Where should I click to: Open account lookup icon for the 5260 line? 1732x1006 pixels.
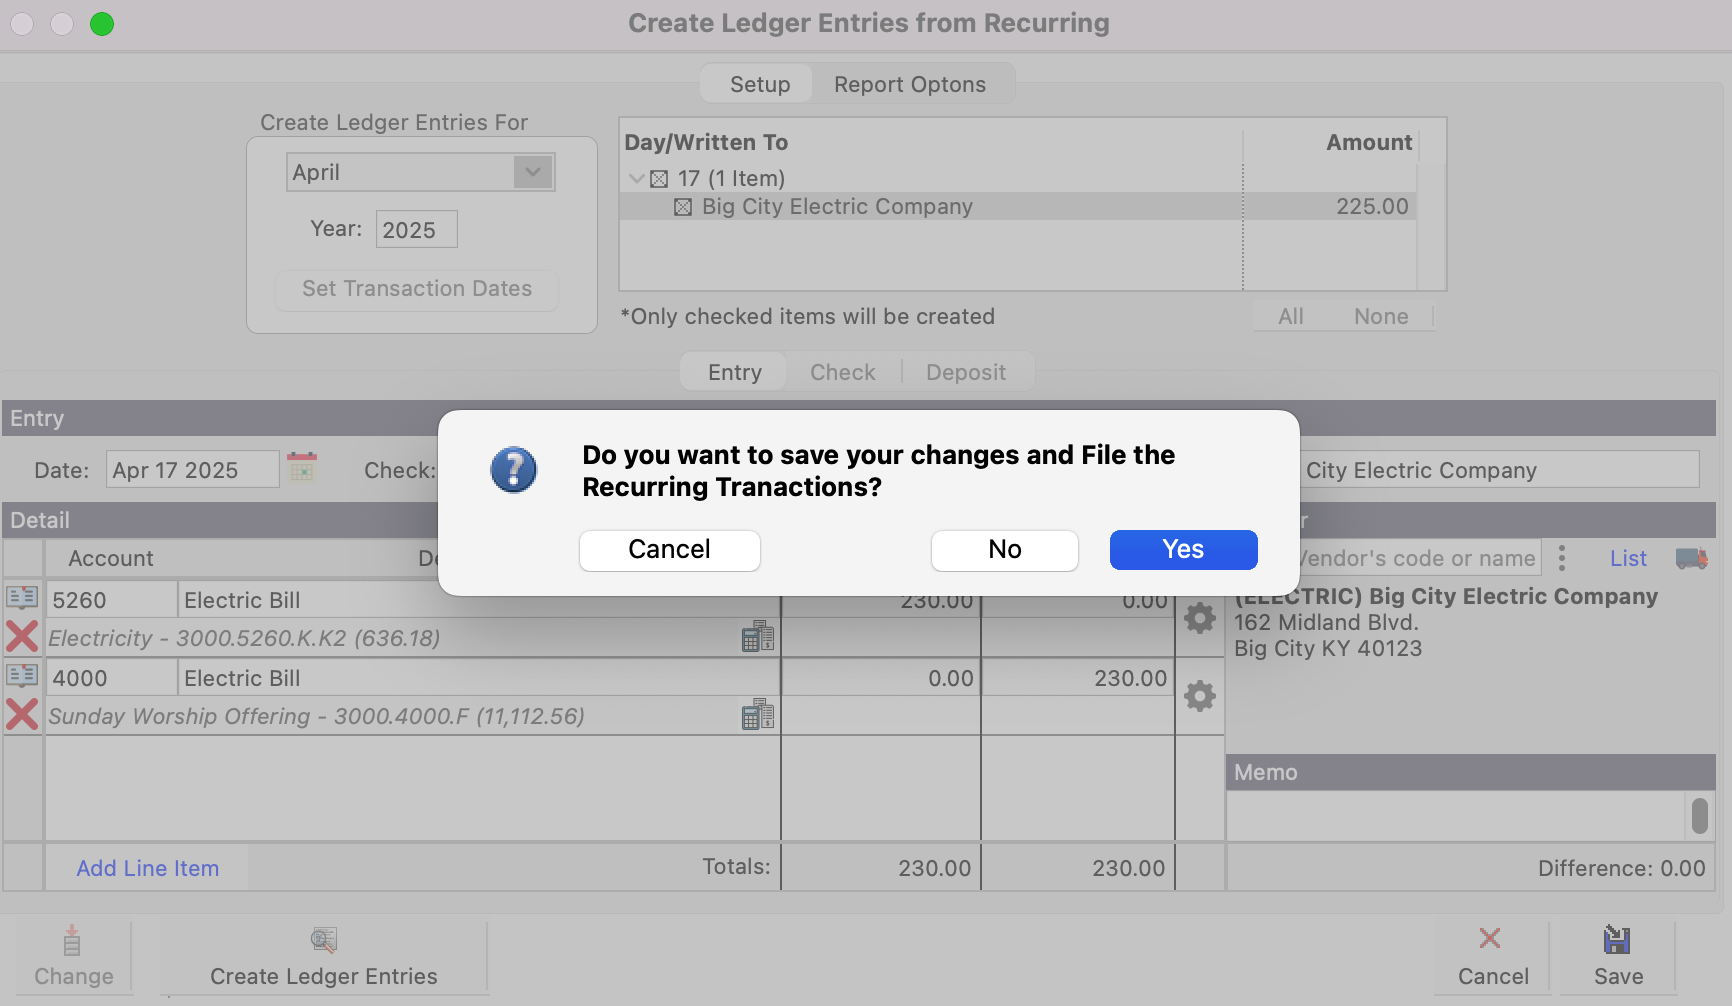coord(22,598)
